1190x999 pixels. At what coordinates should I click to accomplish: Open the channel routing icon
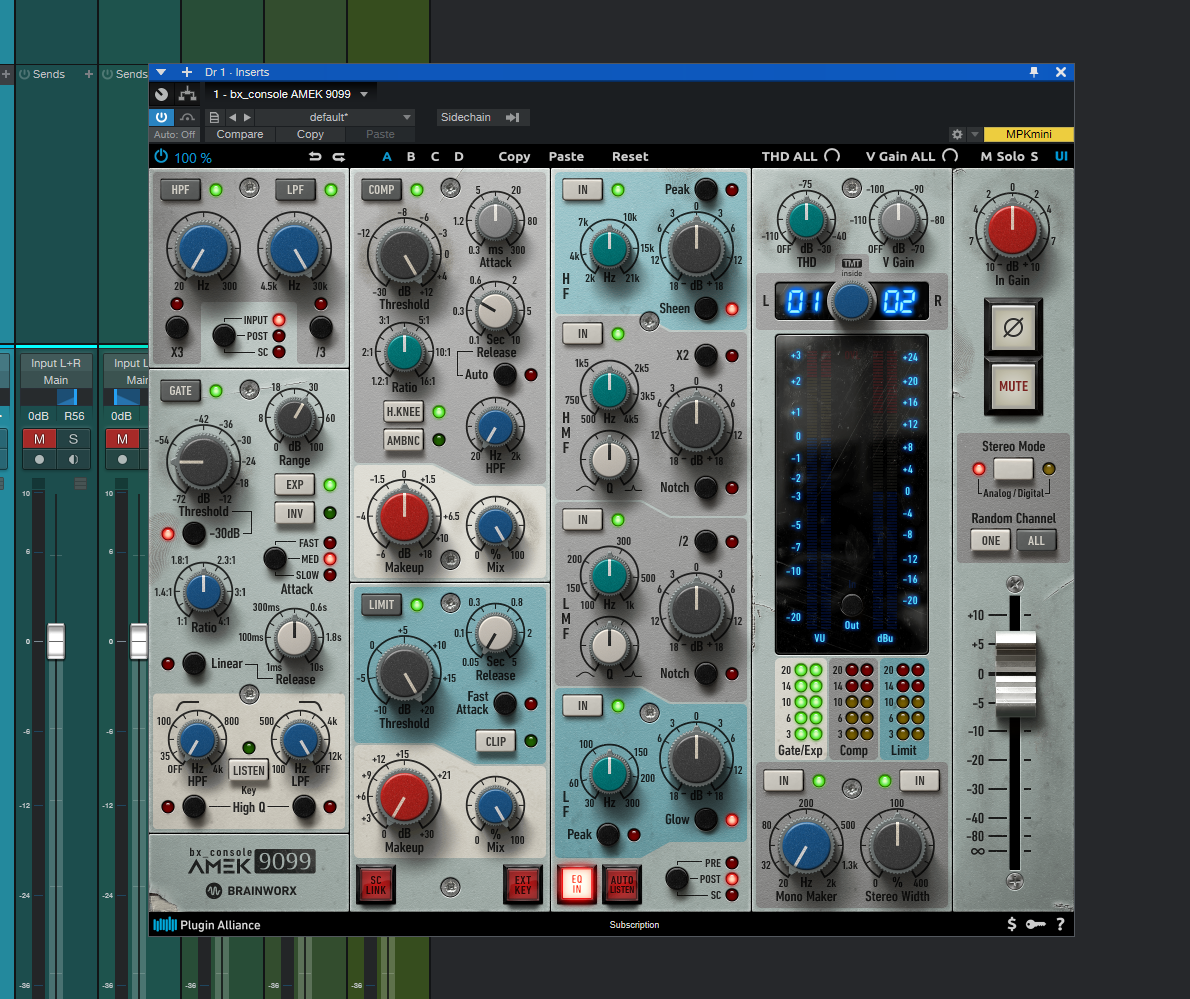coord(187,94)
